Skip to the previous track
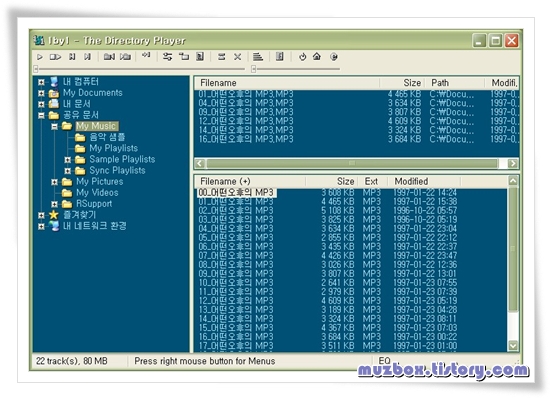The width and height of the screenshot is (550, 398). 72,57
